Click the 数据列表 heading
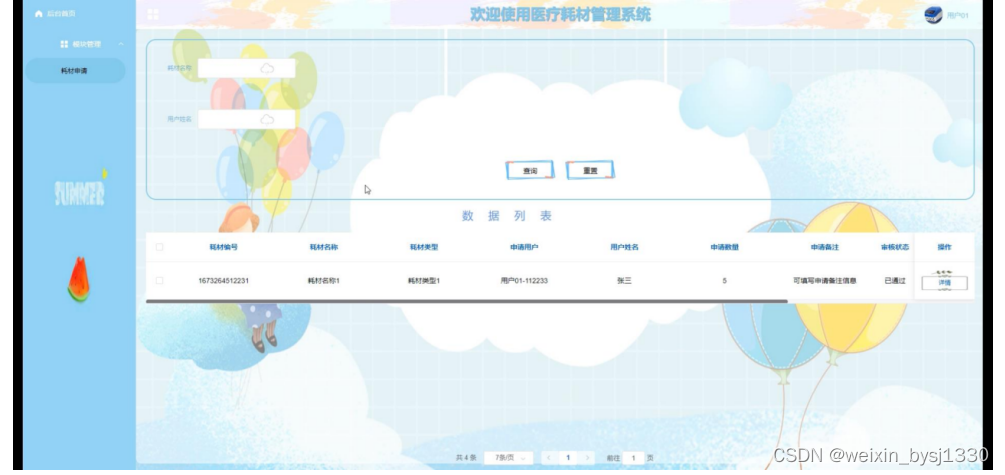The height and width of the screenshot is (475, 1005). point(506,216)
